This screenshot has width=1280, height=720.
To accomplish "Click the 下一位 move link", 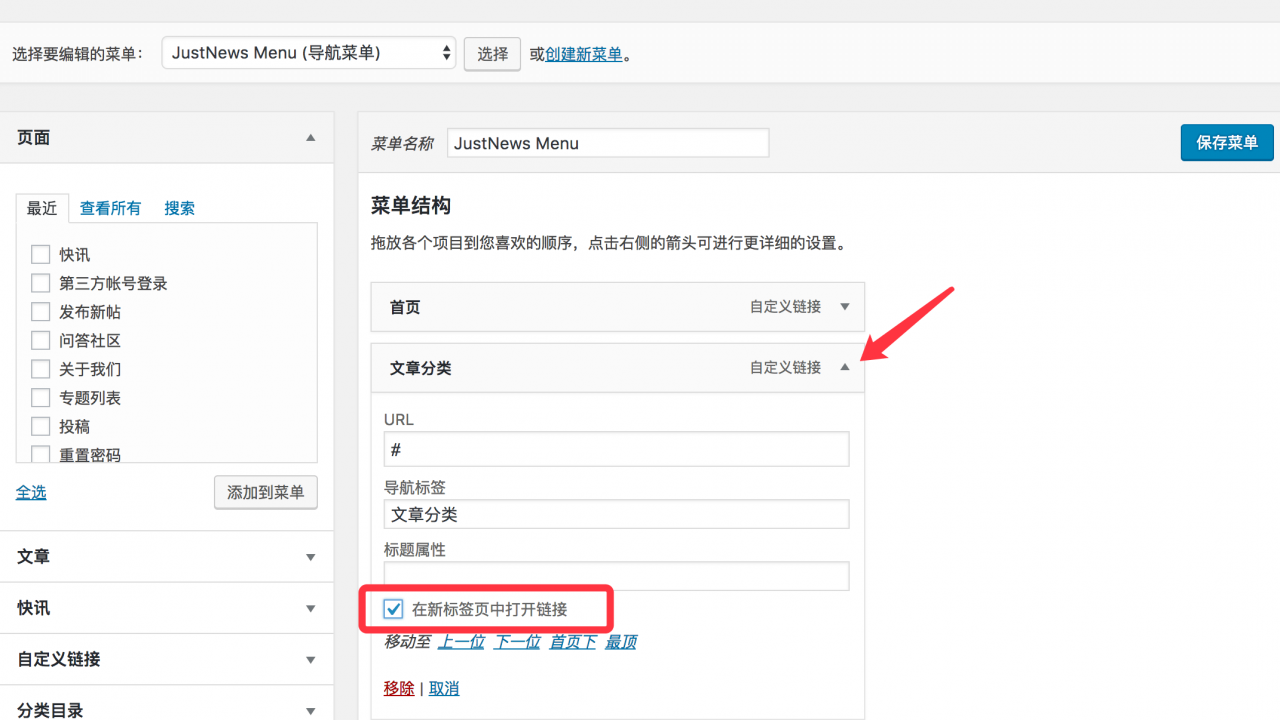I will click(518, 642).
